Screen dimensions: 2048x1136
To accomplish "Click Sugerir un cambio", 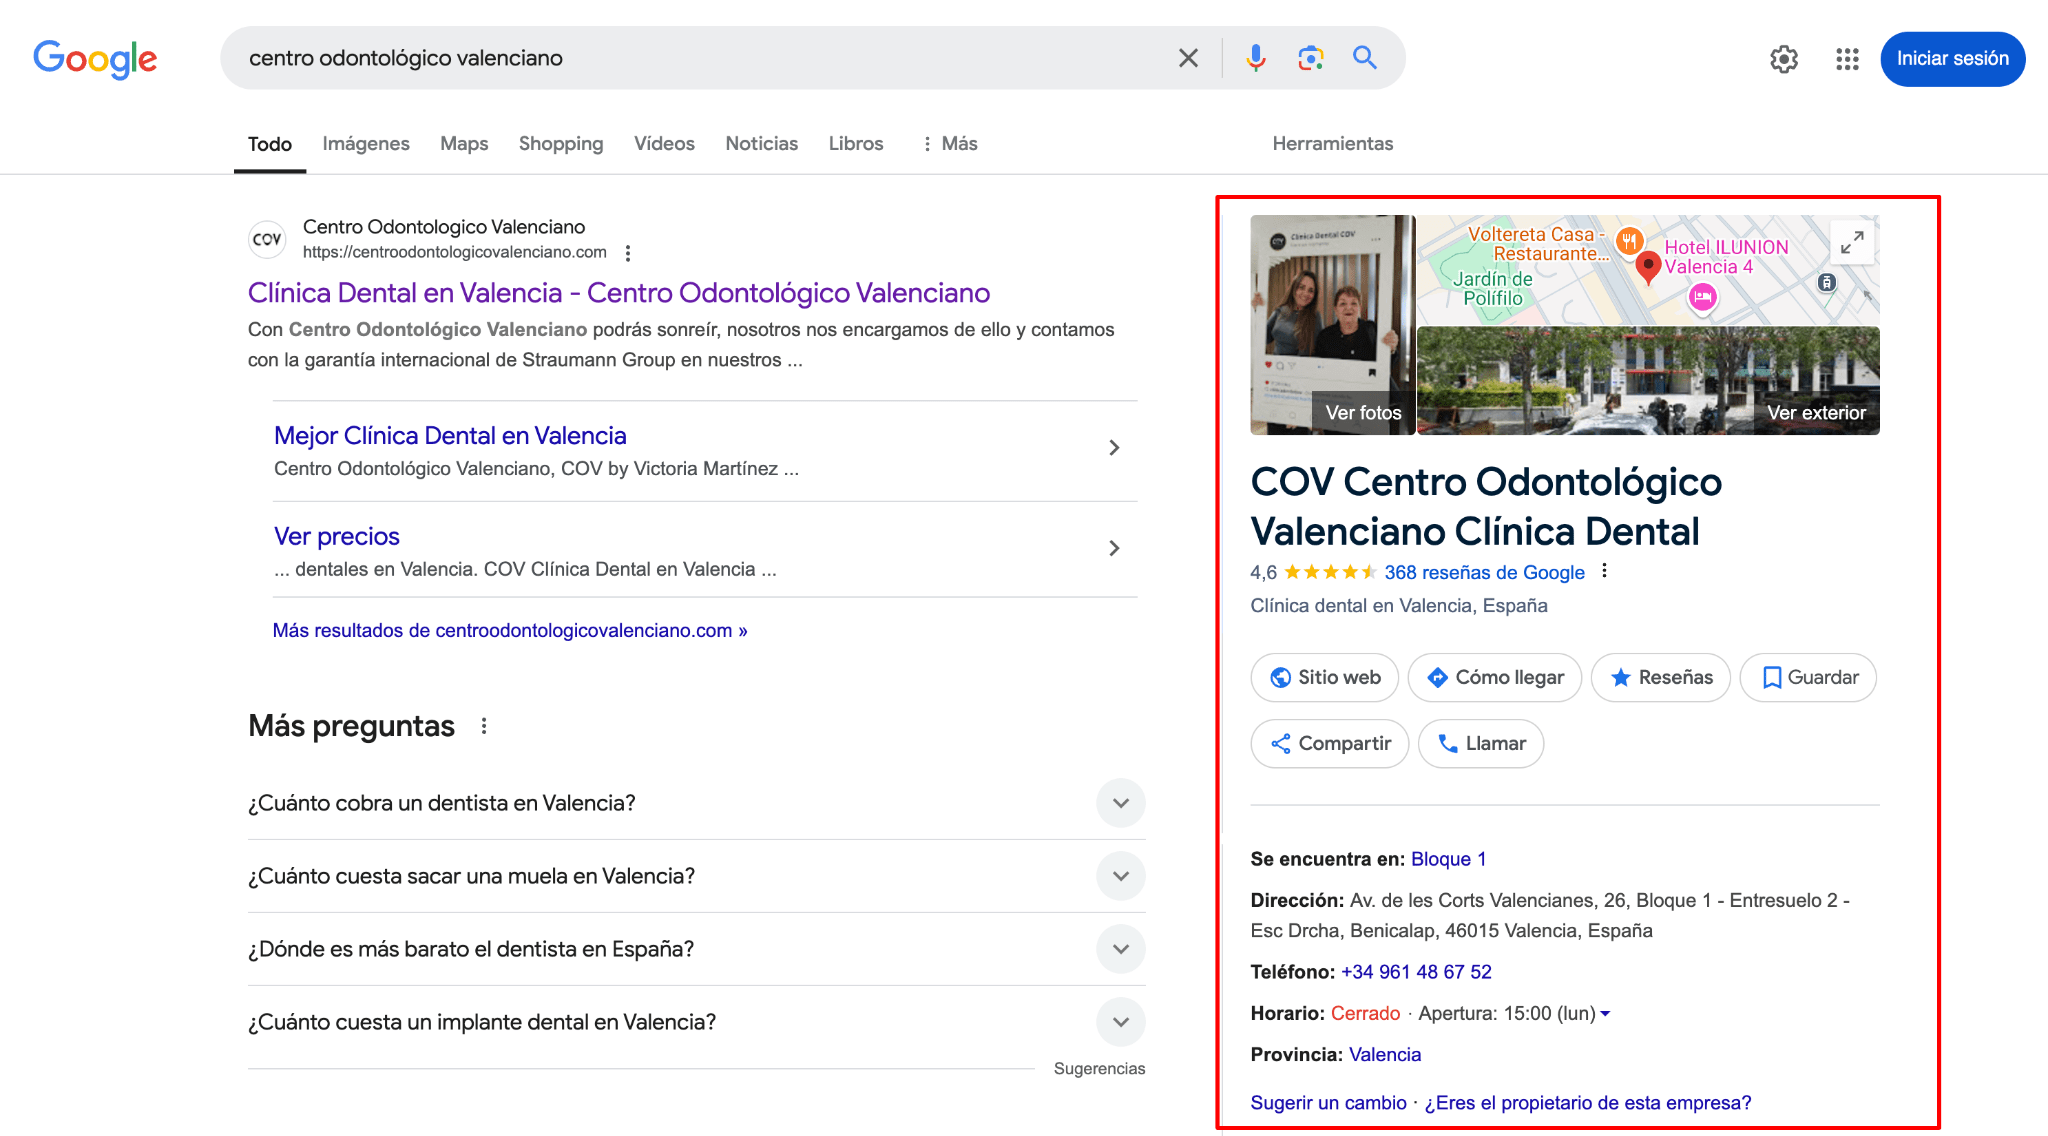I will click(1328, 1103).
